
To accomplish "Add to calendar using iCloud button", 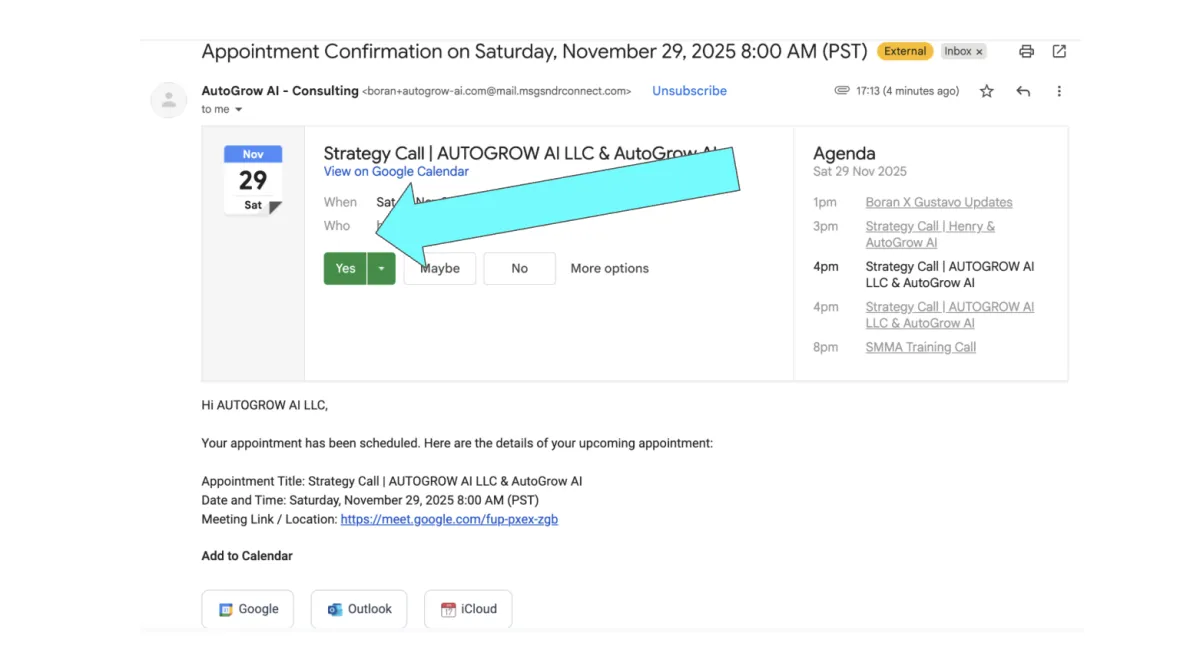I will click(468, 609).
